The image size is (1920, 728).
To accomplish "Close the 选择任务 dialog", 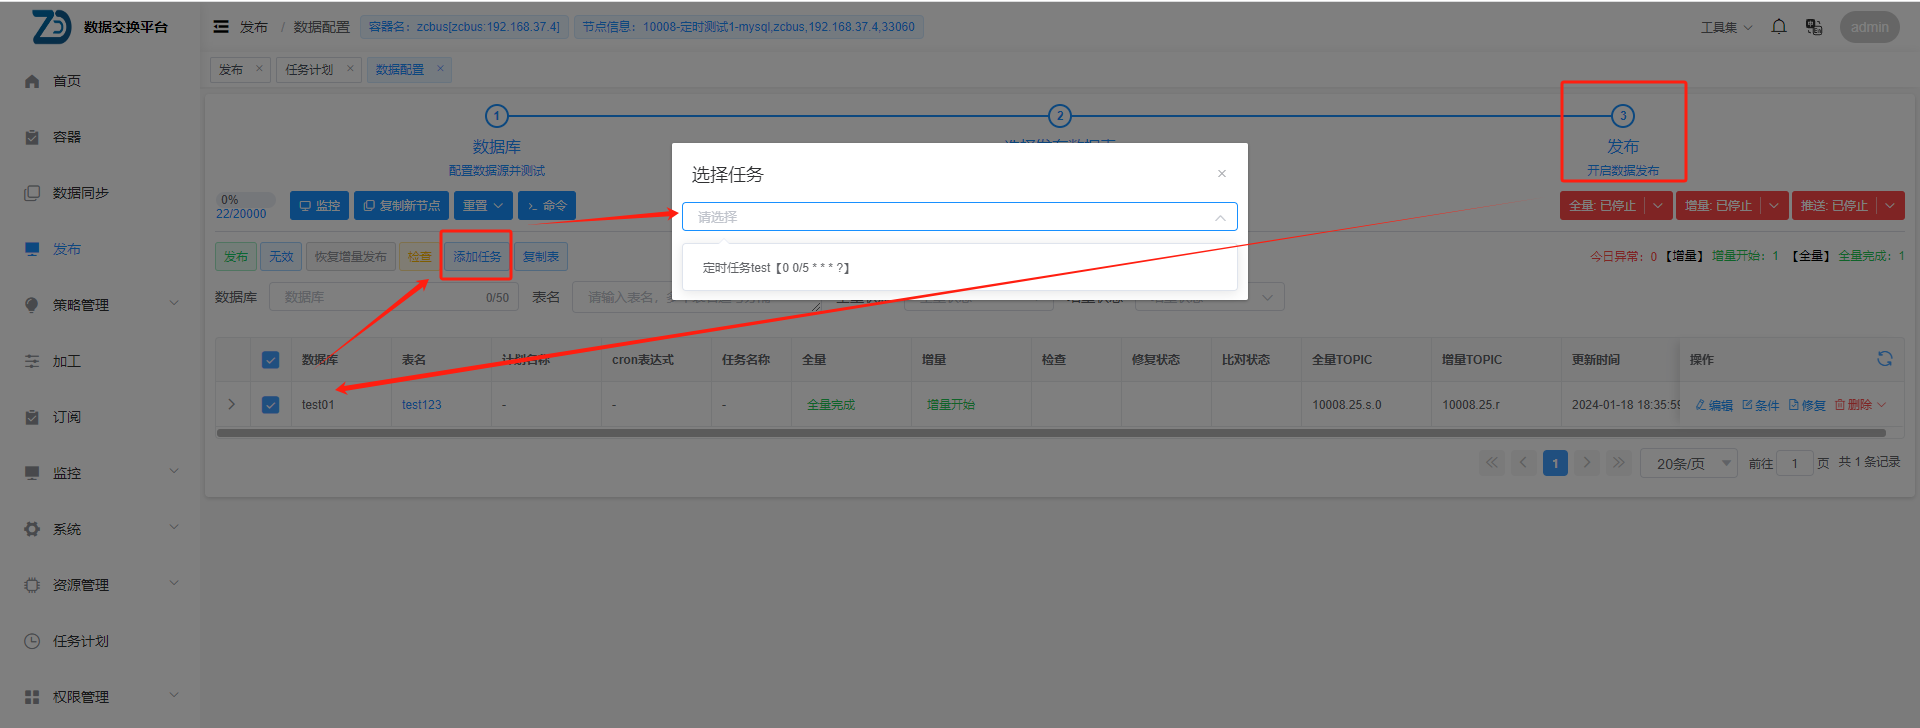I will click(1221, 174).
